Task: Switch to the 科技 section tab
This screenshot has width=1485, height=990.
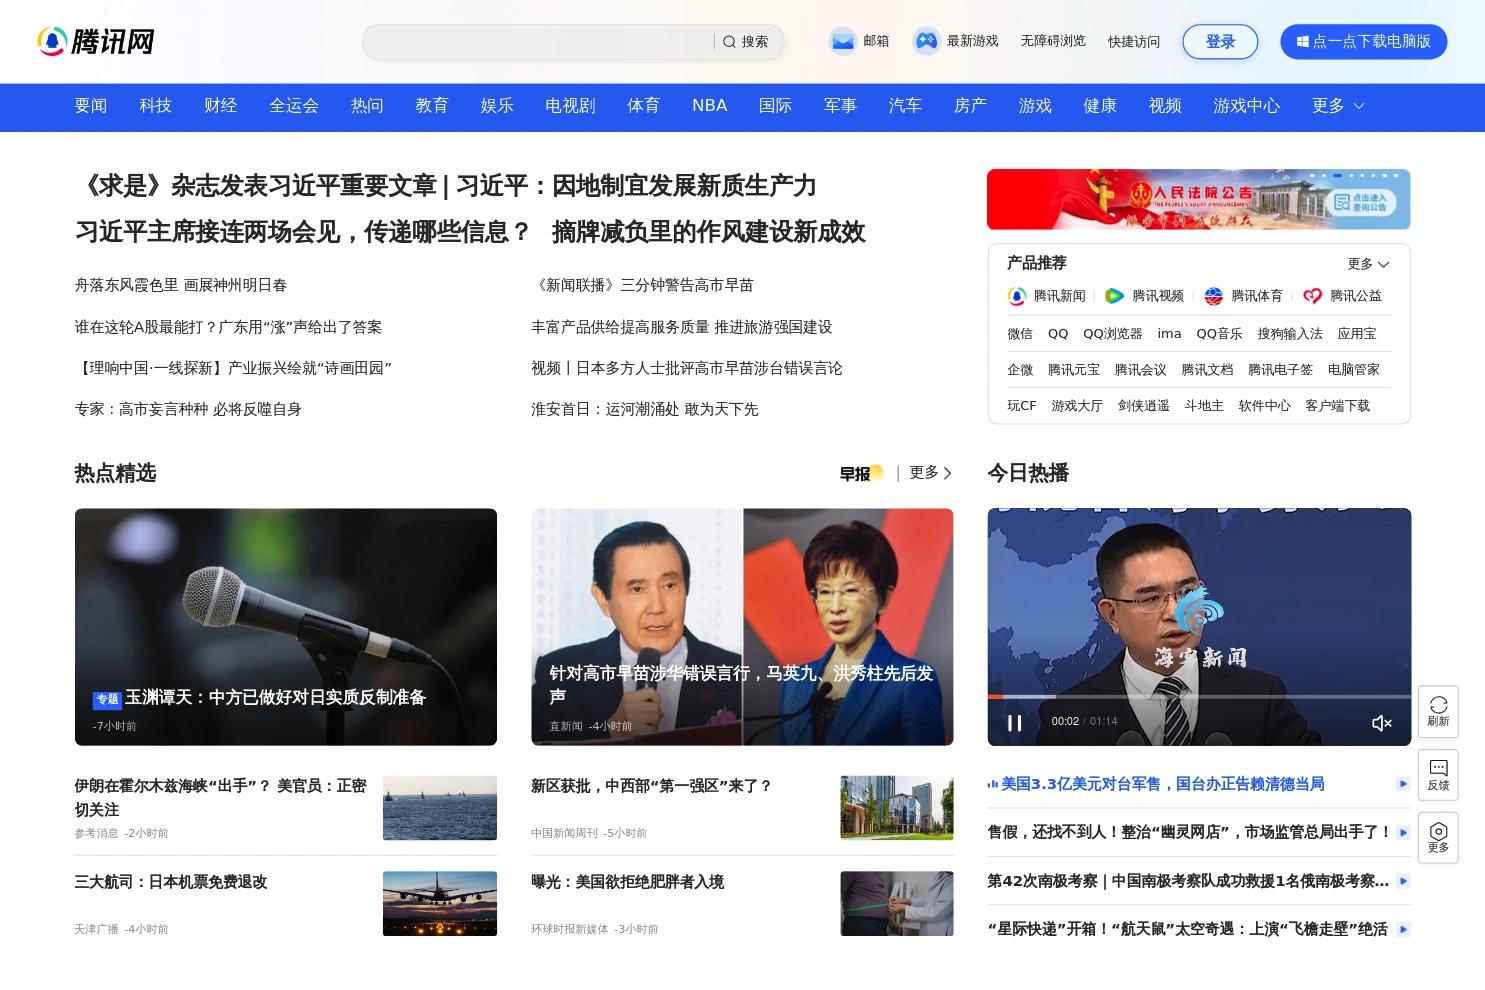Action: tap(155, 105)
